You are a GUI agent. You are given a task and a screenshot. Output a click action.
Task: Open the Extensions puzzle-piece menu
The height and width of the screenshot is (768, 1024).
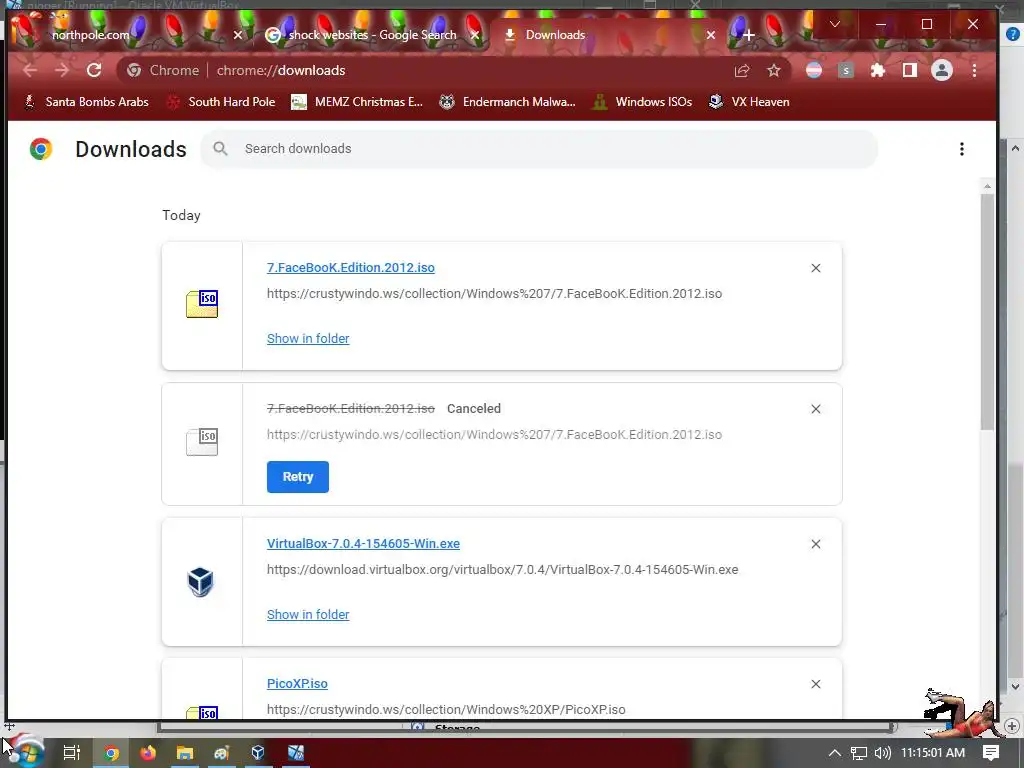click(x=878, y=71)
